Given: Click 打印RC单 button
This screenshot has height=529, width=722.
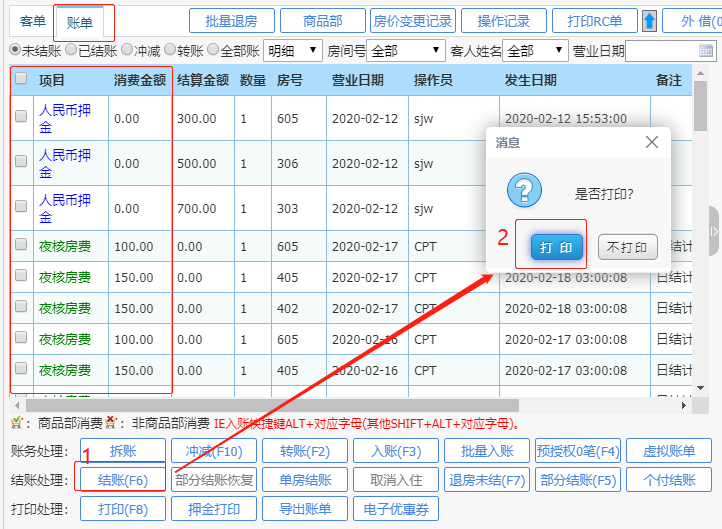Looking at the screenshot, I should 594,21.
